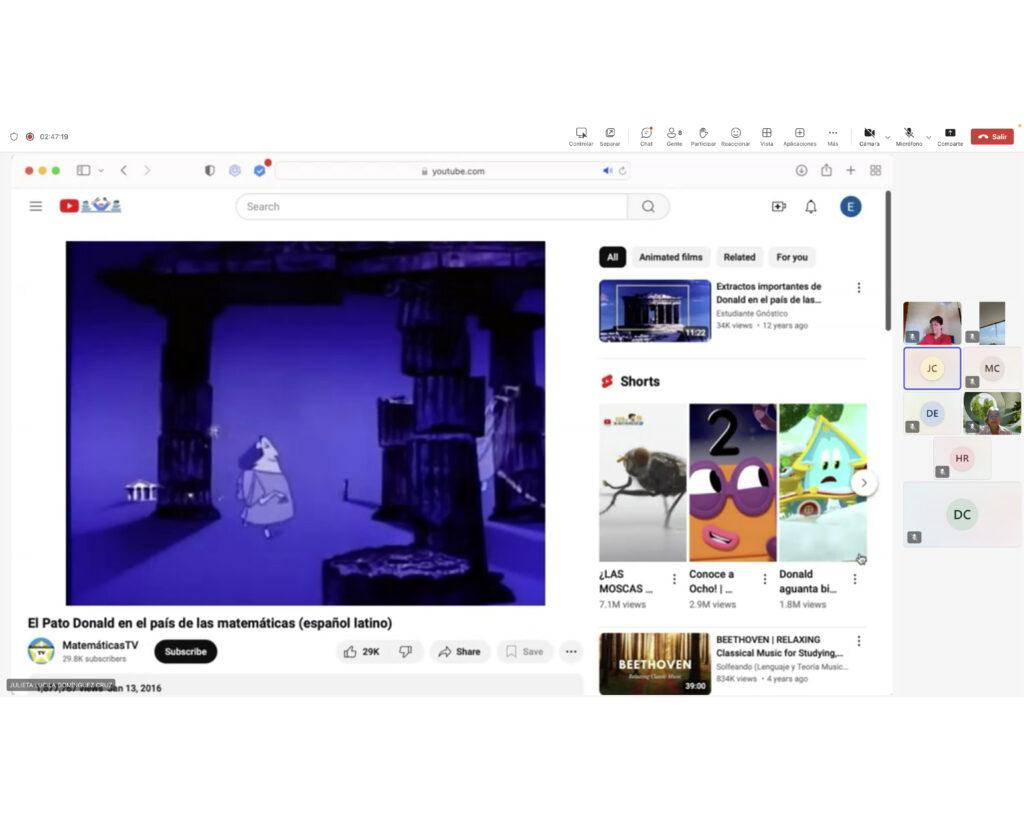Subscribe to MatemáticasTV
The width and height of the screenshot is (1024, 819).
(x=185, y=651)
